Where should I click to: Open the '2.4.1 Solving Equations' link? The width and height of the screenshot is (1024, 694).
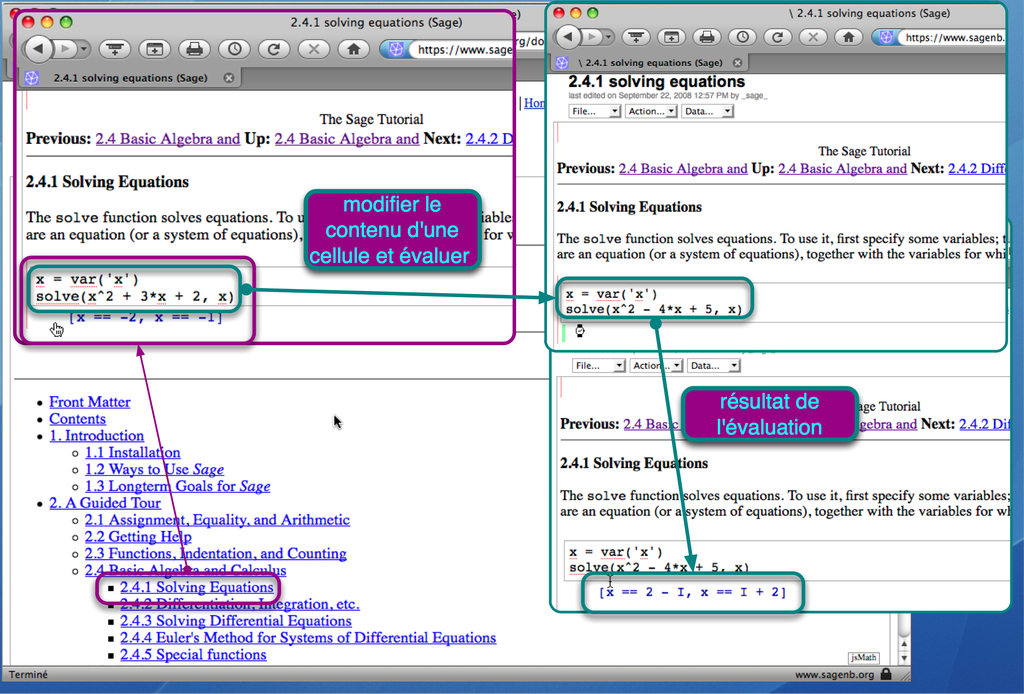197,588
